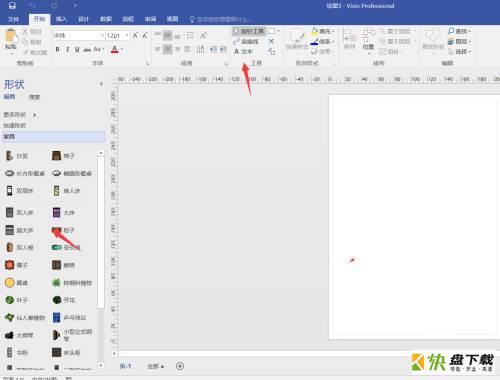
Task: Select the orange 凳子 stool shape
Action: click(17, 265)
